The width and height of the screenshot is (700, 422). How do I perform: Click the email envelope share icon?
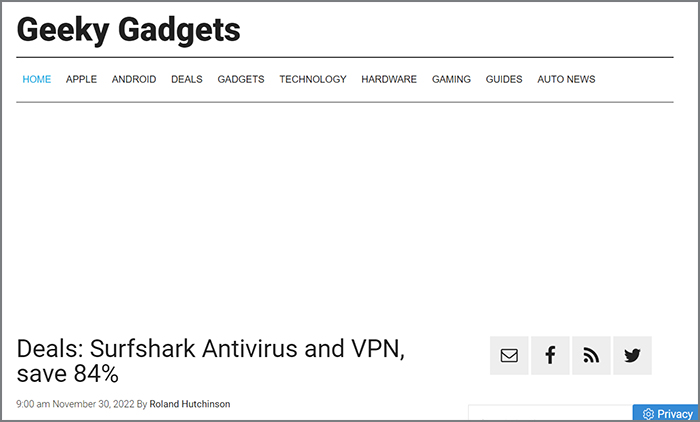509,355
